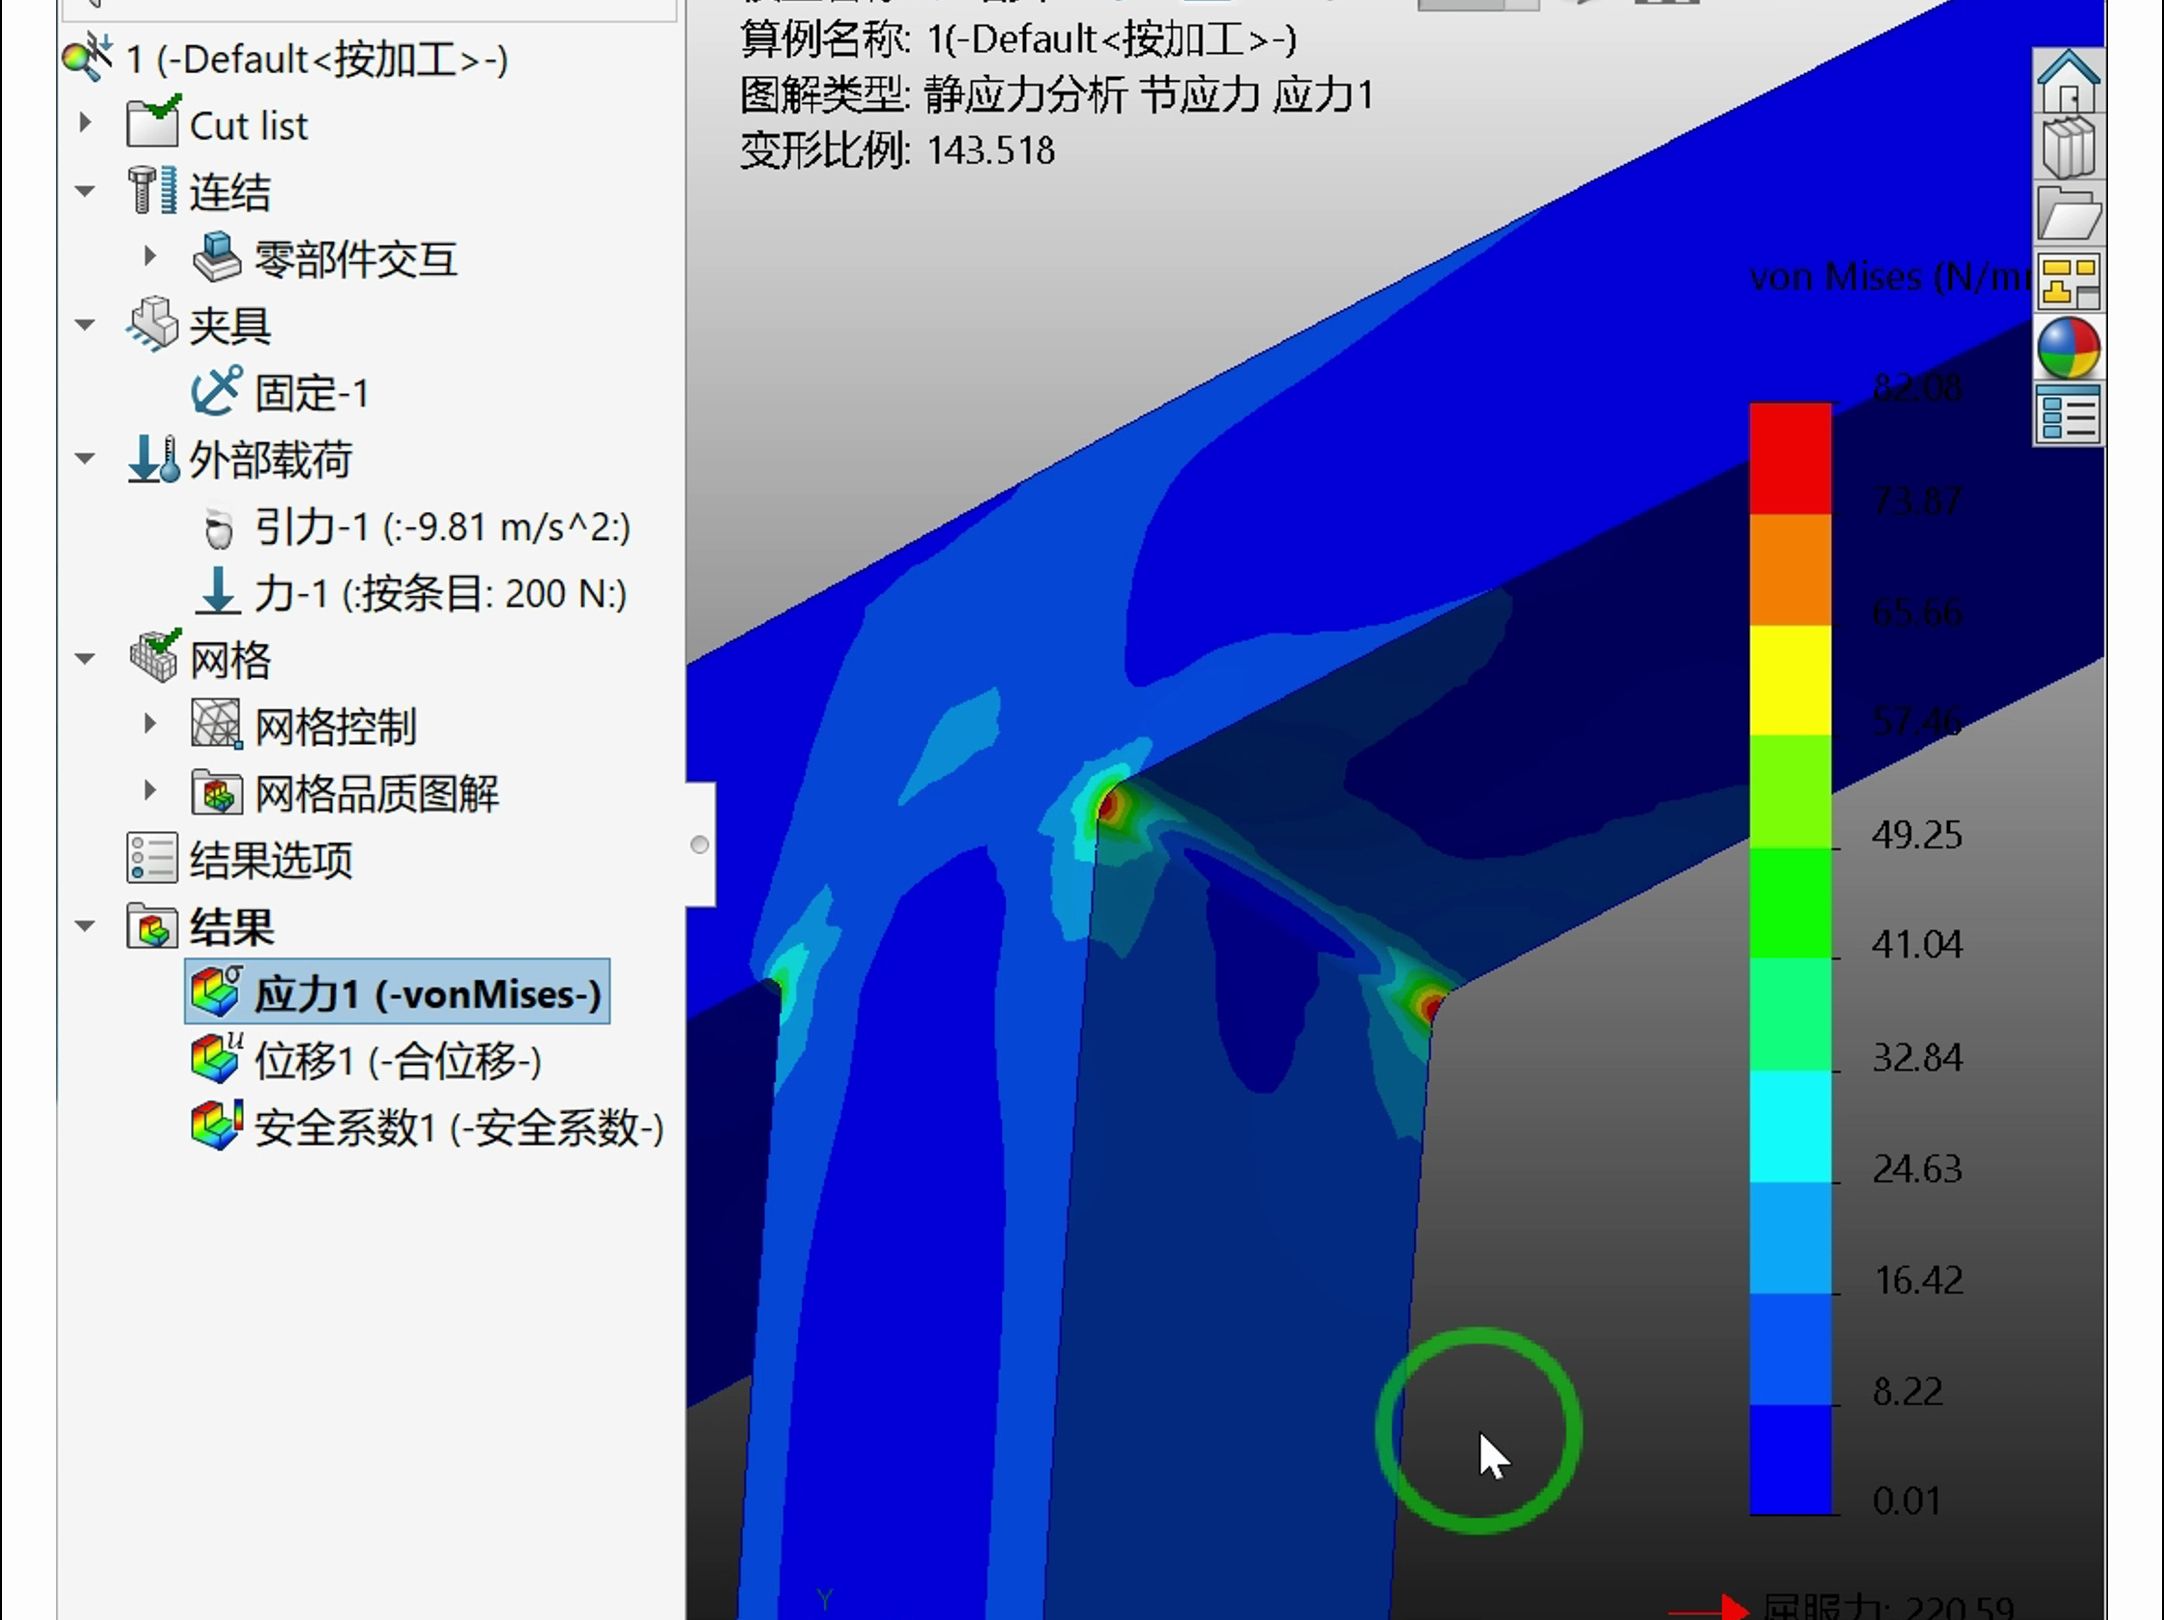
Task: Click the 网格控制 mesh control icon
Action: click(217, 725)
